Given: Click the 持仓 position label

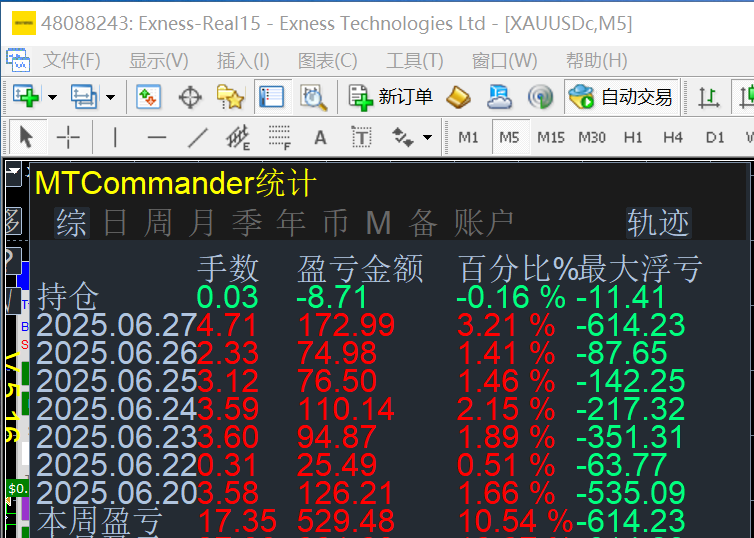Looking at the screenshot, I should (x=68, y=297).
